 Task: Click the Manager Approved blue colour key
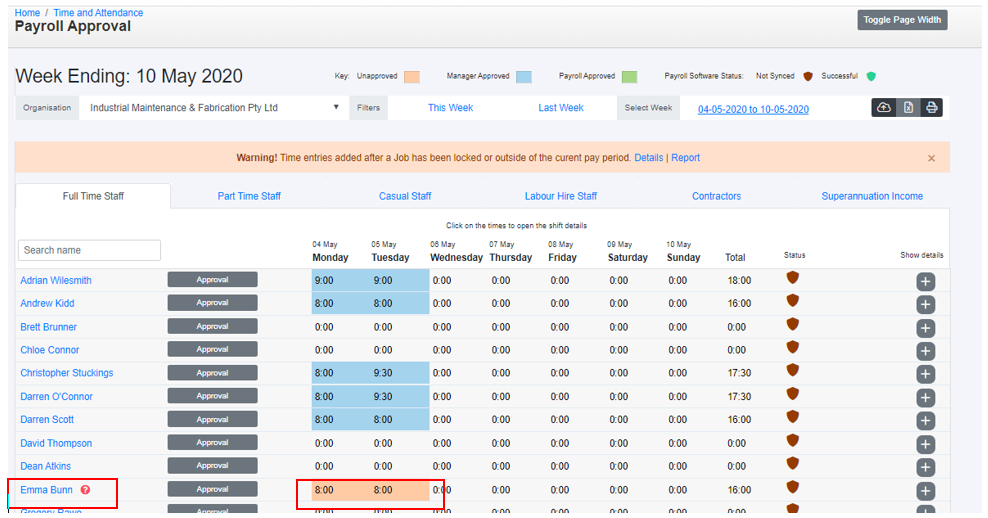[524, 77]
